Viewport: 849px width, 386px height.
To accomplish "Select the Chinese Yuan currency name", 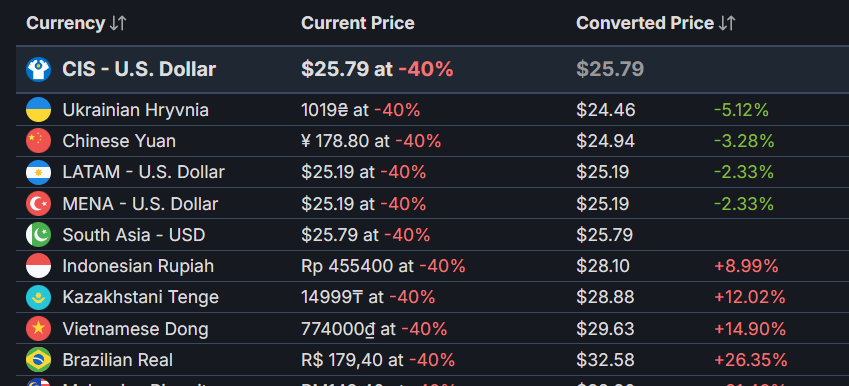I will pyautogui.click(x=119, y=141).
